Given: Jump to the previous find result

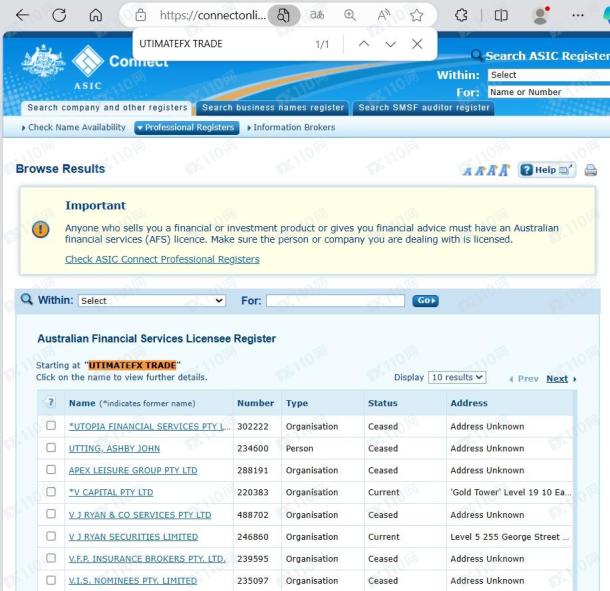Looking at the screenshot, I should coord(364,44).
